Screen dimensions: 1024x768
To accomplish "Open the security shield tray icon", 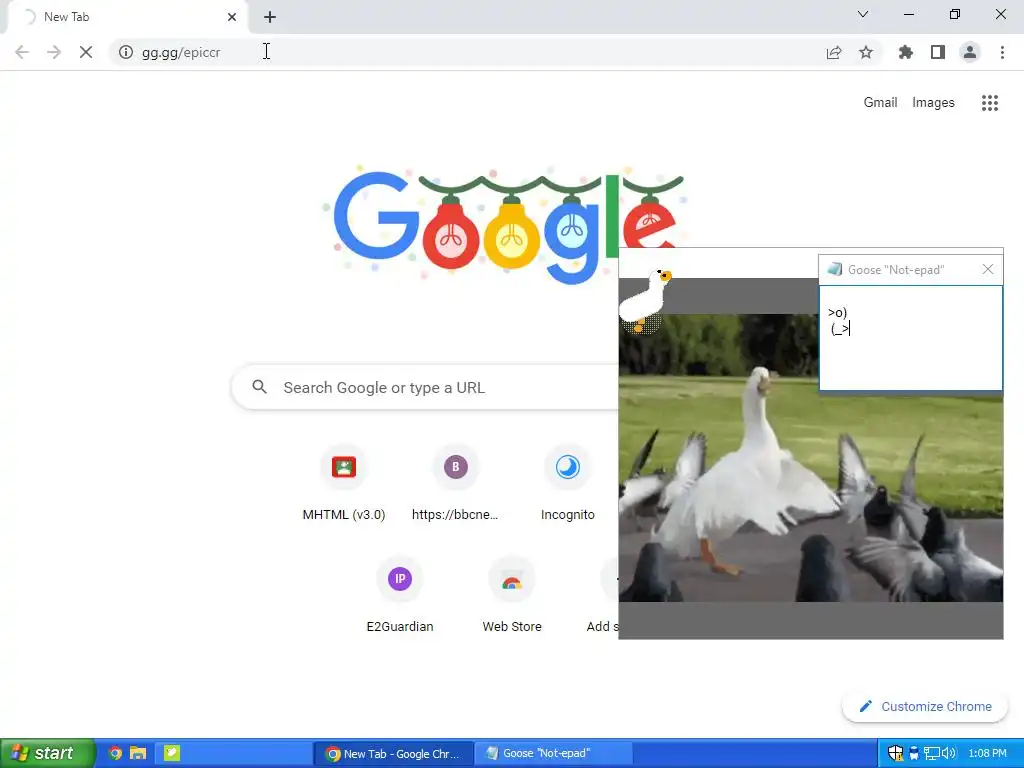I will [x=895, y=753].
